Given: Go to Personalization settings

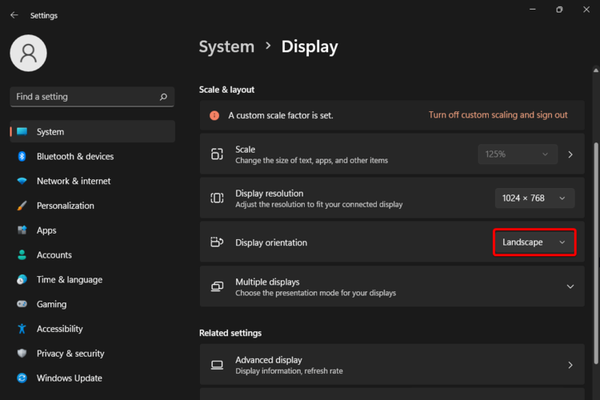Looking at the screenshot, I should coord(93,206).
